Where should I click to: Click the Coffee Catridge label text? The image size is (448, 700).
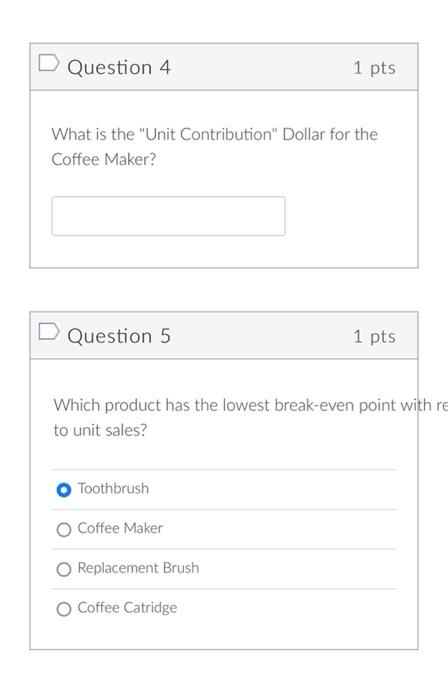pyautogui.click(x=127, y=608)
